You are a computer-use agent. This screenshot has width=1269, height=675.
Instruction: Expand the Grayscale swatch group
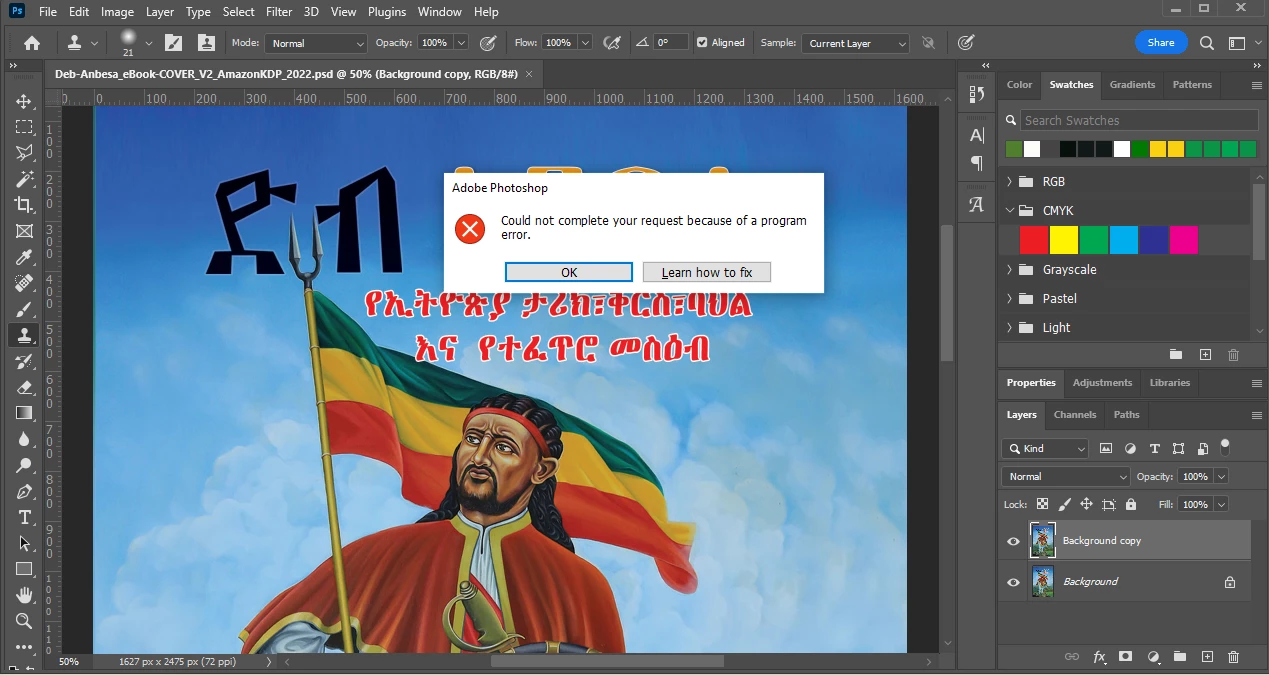pos(1009,270)
